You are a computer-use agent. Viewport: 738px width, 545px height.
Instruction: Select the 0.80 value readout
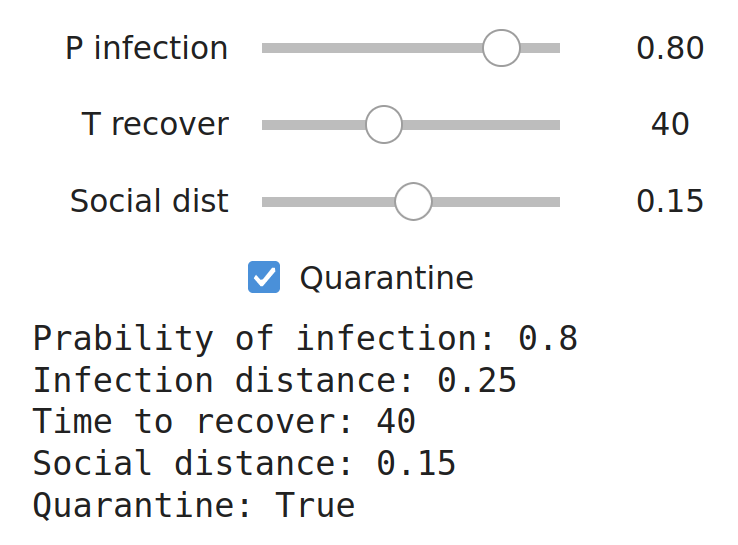pyautogui.click(x=670, y=48)
